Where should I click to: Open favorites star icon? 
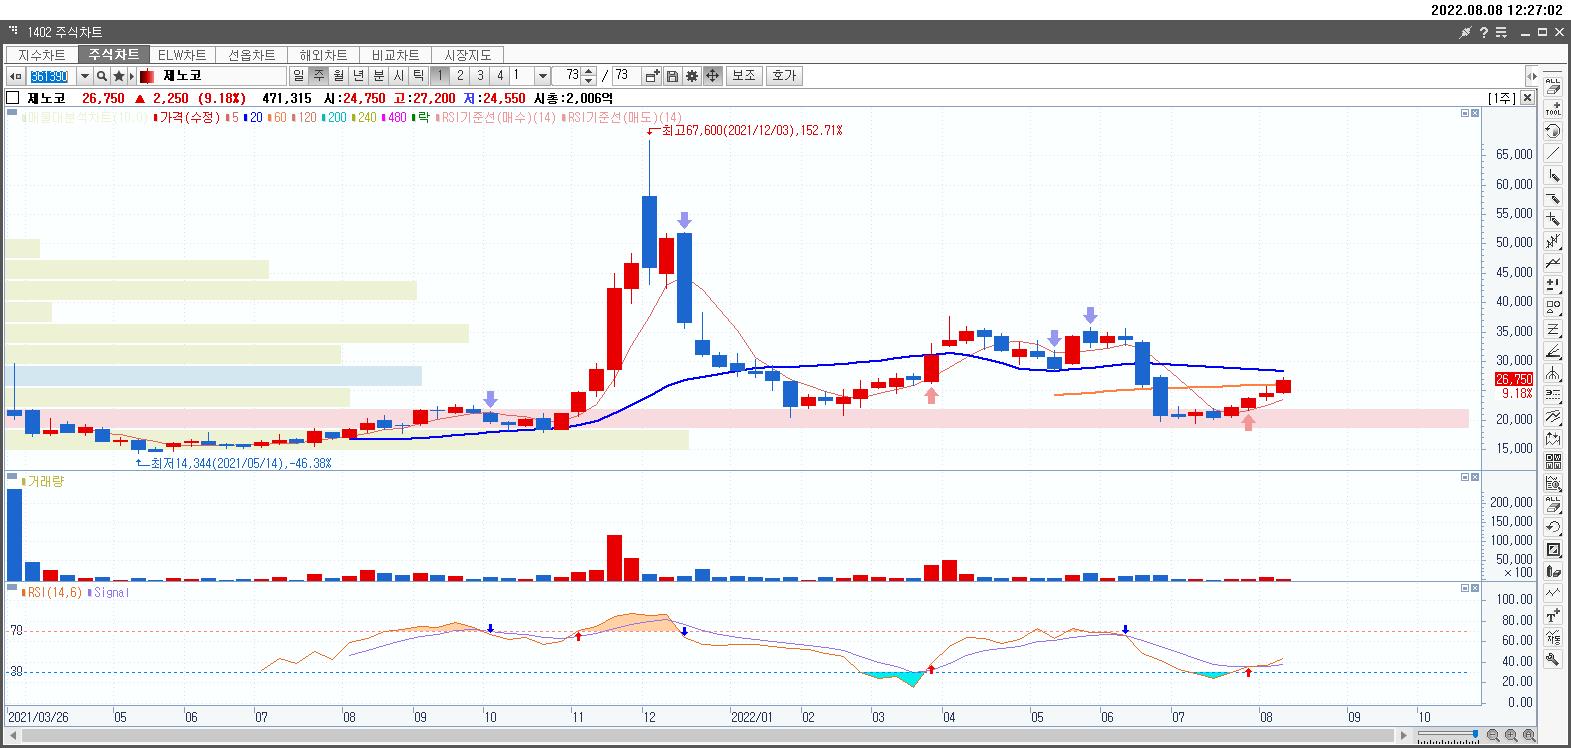[119, 76]
